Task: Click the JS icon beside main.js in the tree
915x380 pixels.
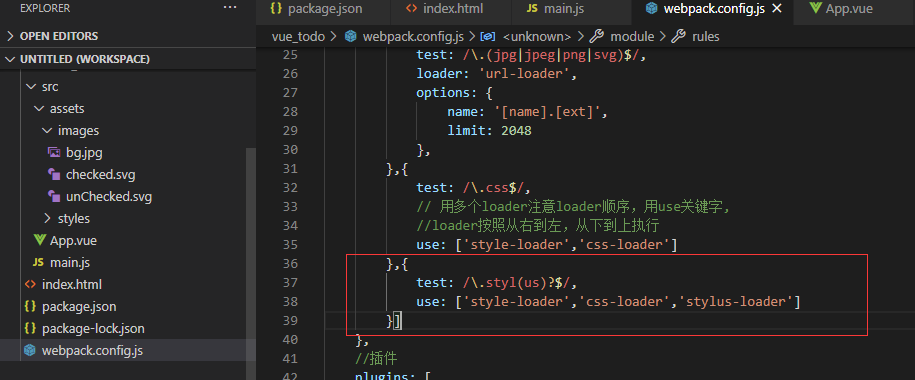Action: 39,263
